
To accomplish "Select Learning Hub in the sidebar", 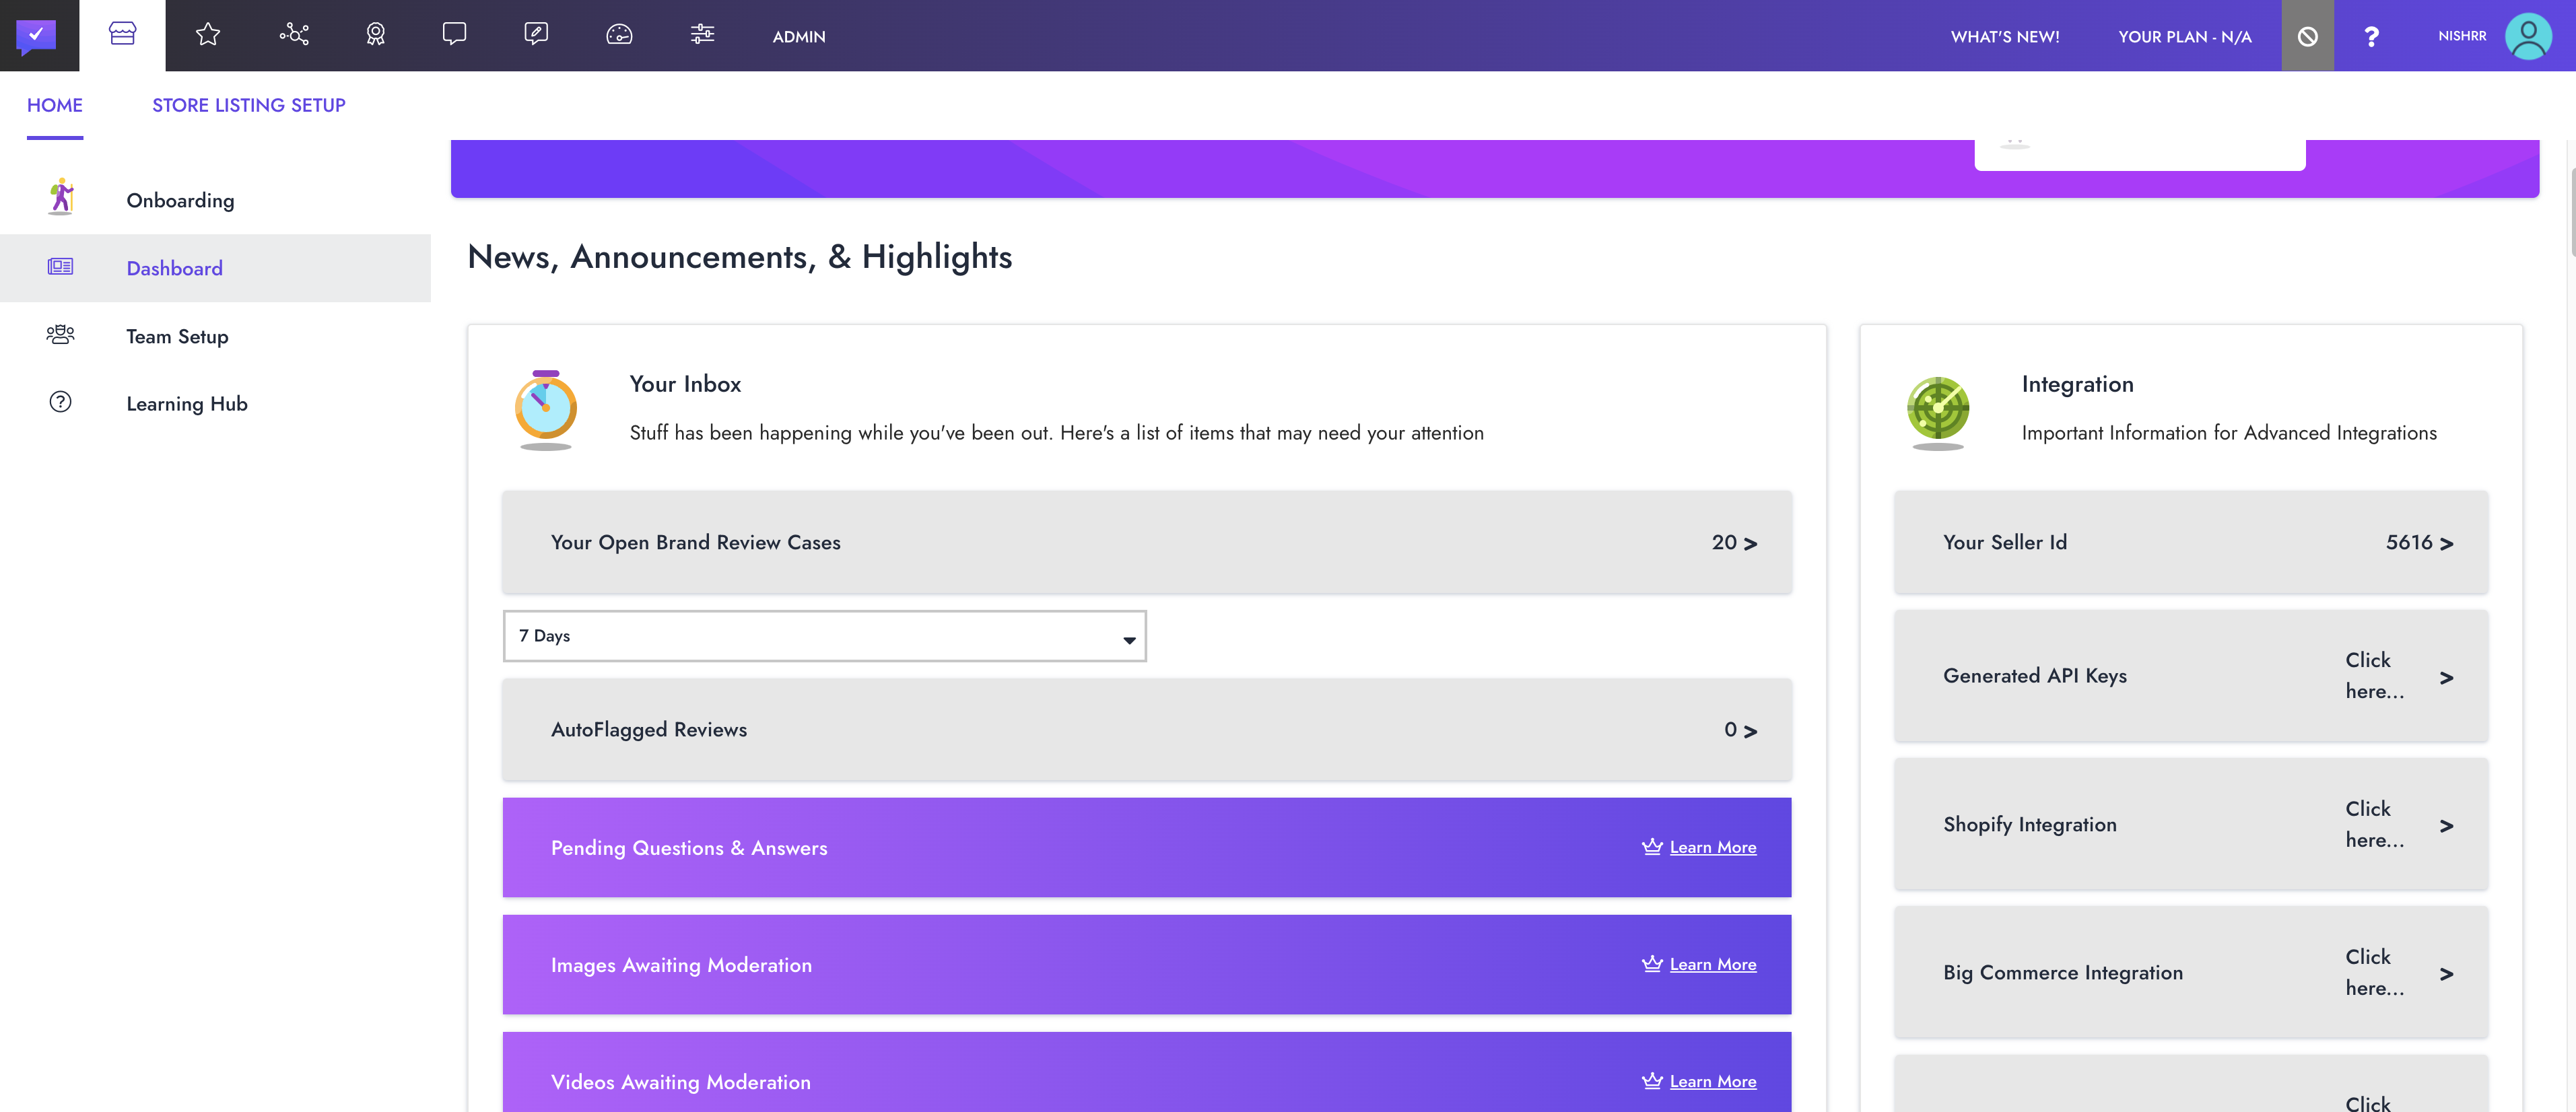I will 215,403.
